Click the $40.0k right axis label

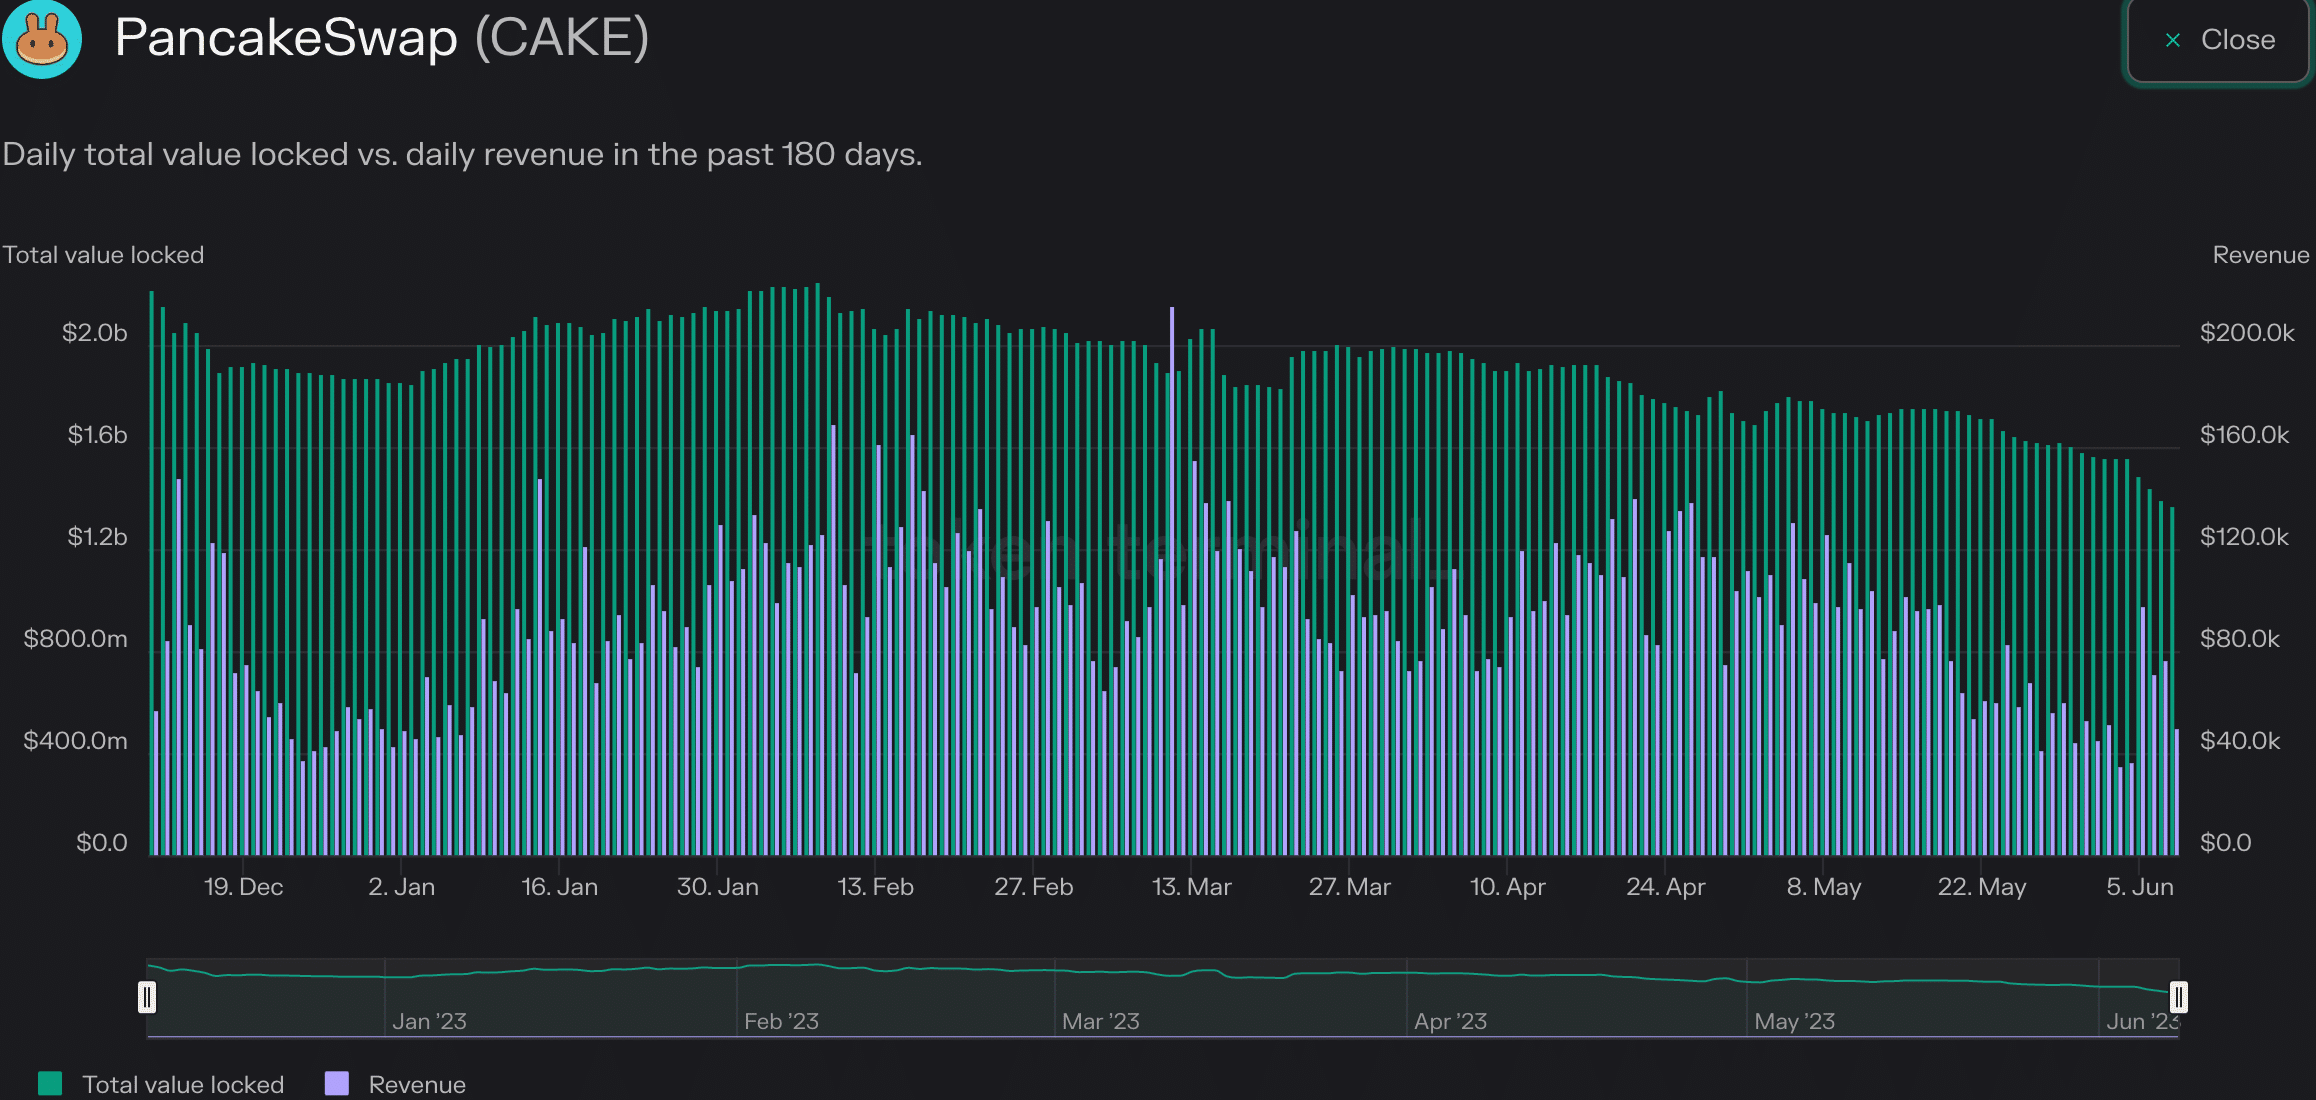click(2240, 741)
